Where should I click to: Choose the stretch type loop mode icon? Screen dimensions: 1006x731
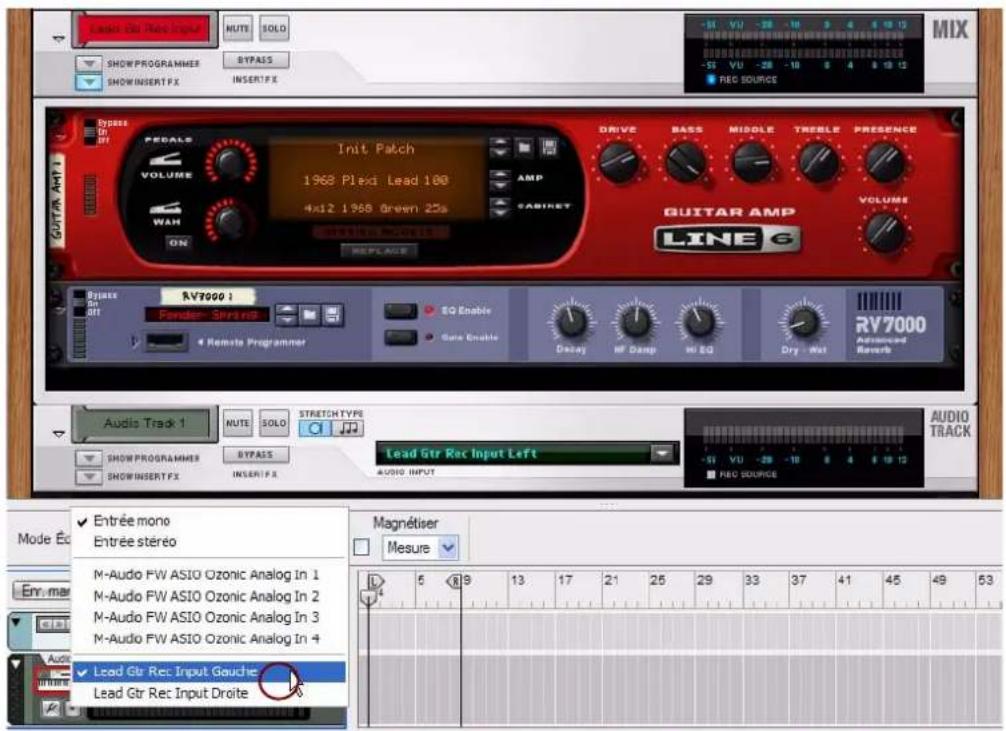(315, 428)
